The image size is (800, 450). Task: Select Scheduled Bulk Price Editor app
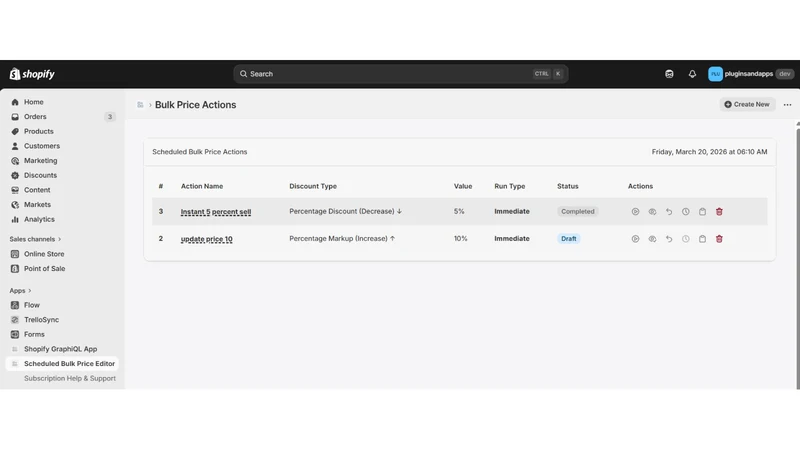tap(62, 364)
